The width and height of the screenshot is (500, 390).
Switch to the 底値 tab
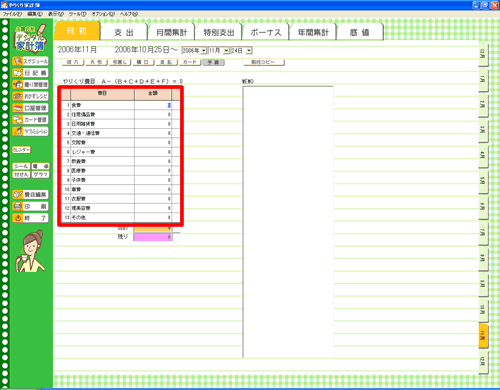pos(360,32)
